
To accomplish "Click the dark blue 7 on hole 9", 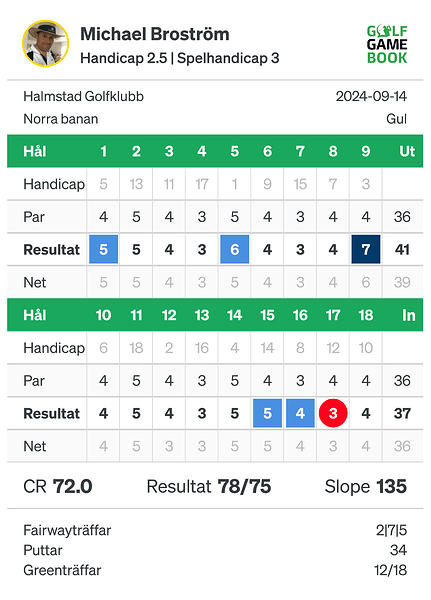I will click(x=366, y=249).
